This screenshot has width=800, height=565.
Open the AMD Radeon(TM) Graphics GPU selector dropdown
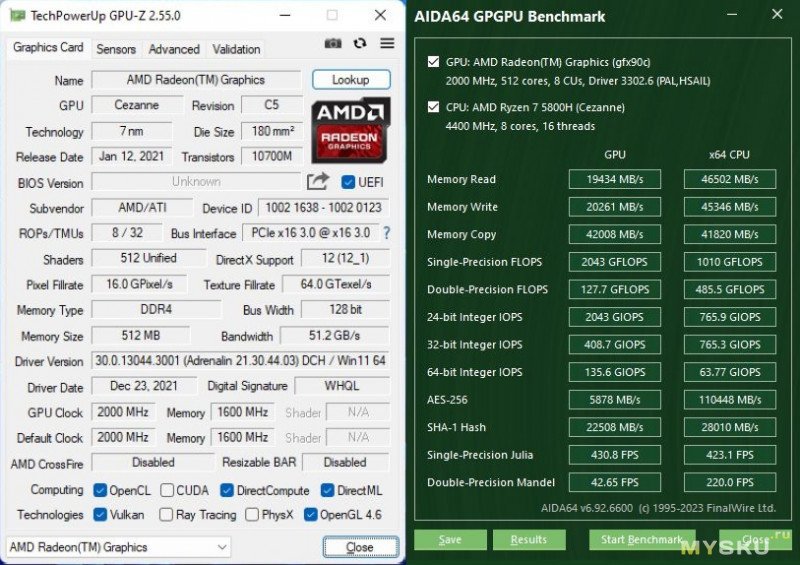pyautogui.click(x=118, y=547)
